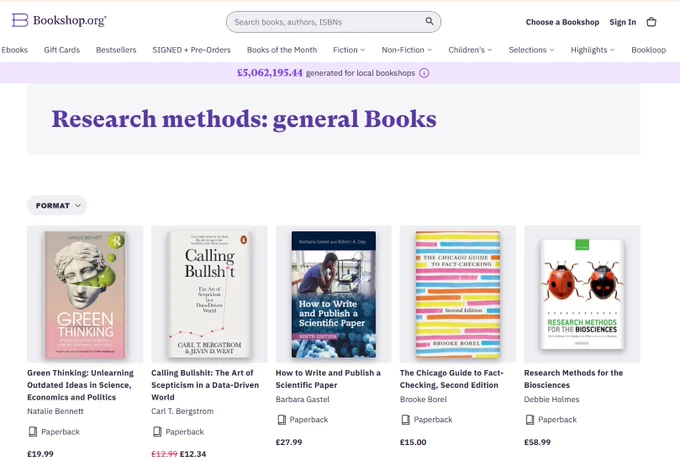Click author Brooke Borel

[x=423, y=399]
